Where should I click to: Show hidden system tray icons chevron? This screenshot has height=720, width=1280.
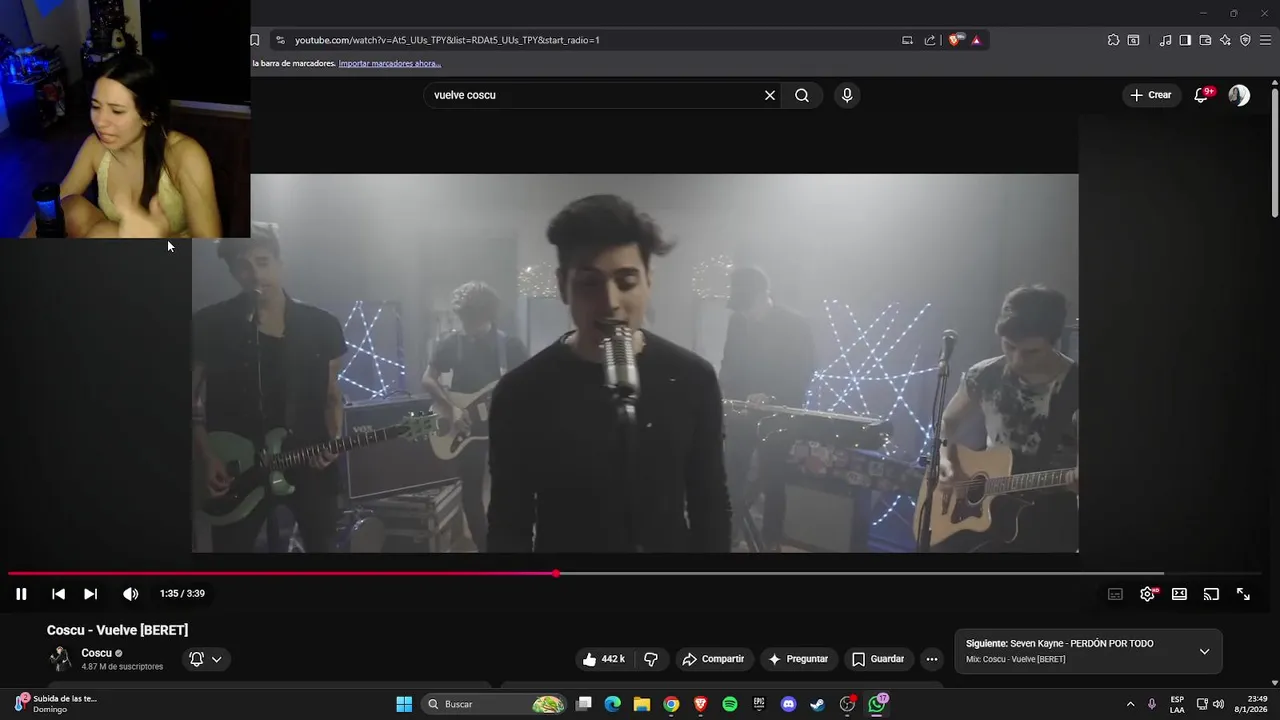[x=1131, y=704]
